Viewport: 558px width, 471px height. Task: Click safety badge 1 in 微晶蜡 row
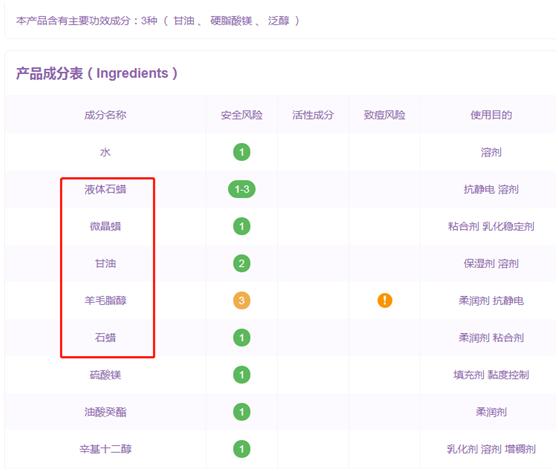tap(242, 226)
